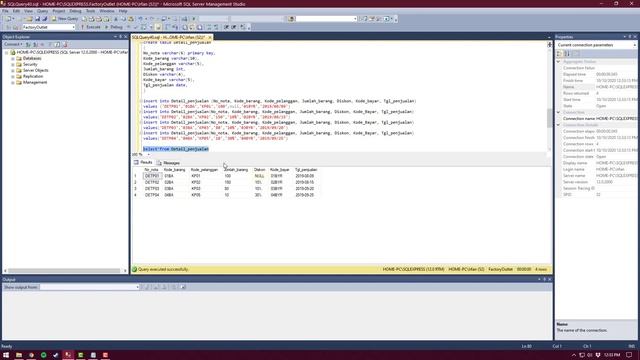Click the Debug button in toolbar
Viewport: 640px width, 360px height.
click(x=113, y=27)
